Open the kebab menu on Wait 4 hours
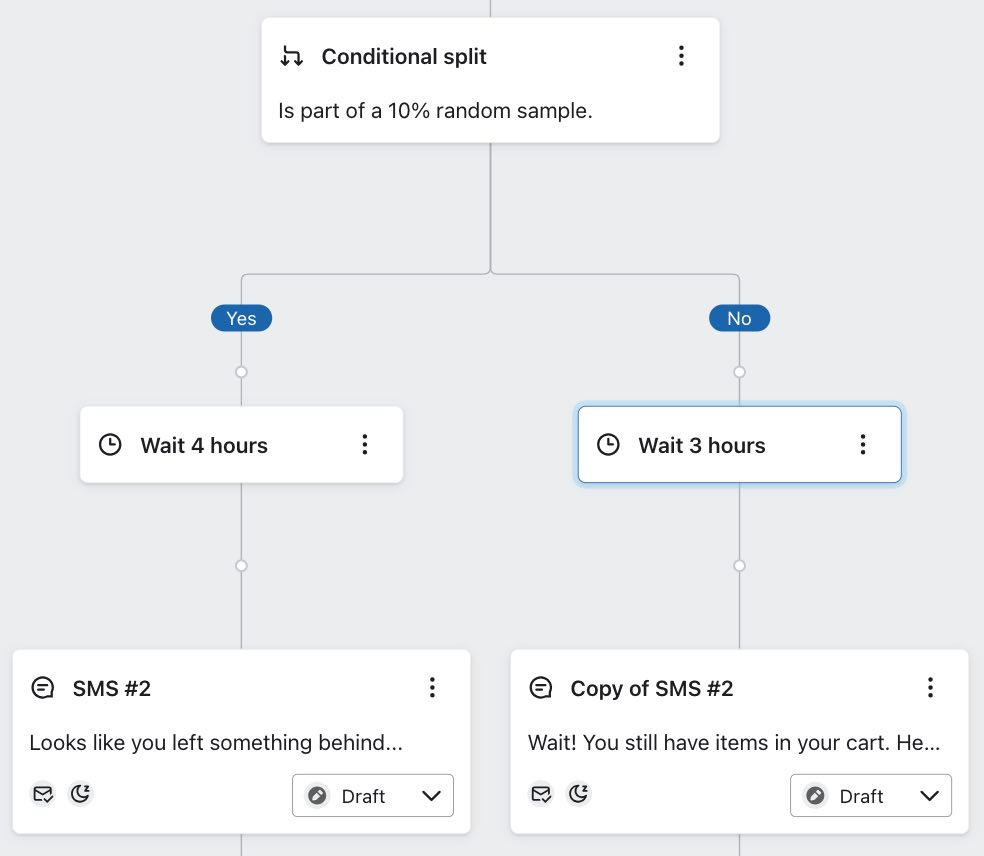This screenshot has height=856, width=984. tap(365, 444)
